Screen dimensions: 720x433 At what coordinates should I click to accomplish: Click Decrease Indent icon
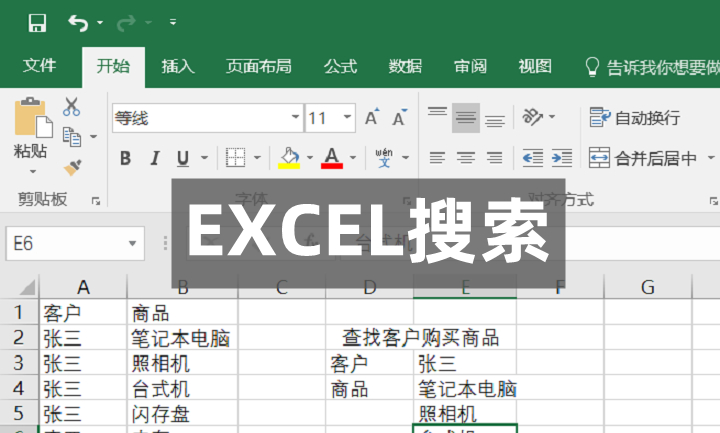[533, 158]
